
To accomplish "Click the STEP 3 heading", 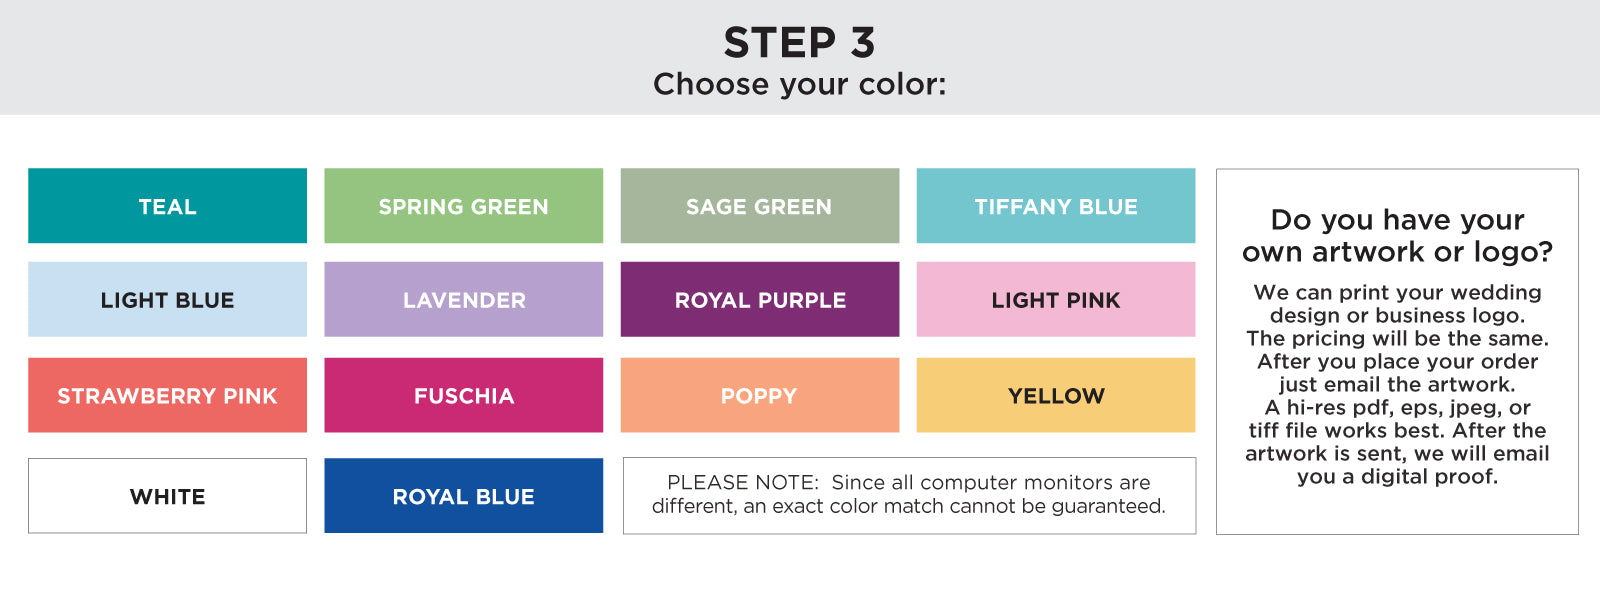I will [x=799, y=43].
